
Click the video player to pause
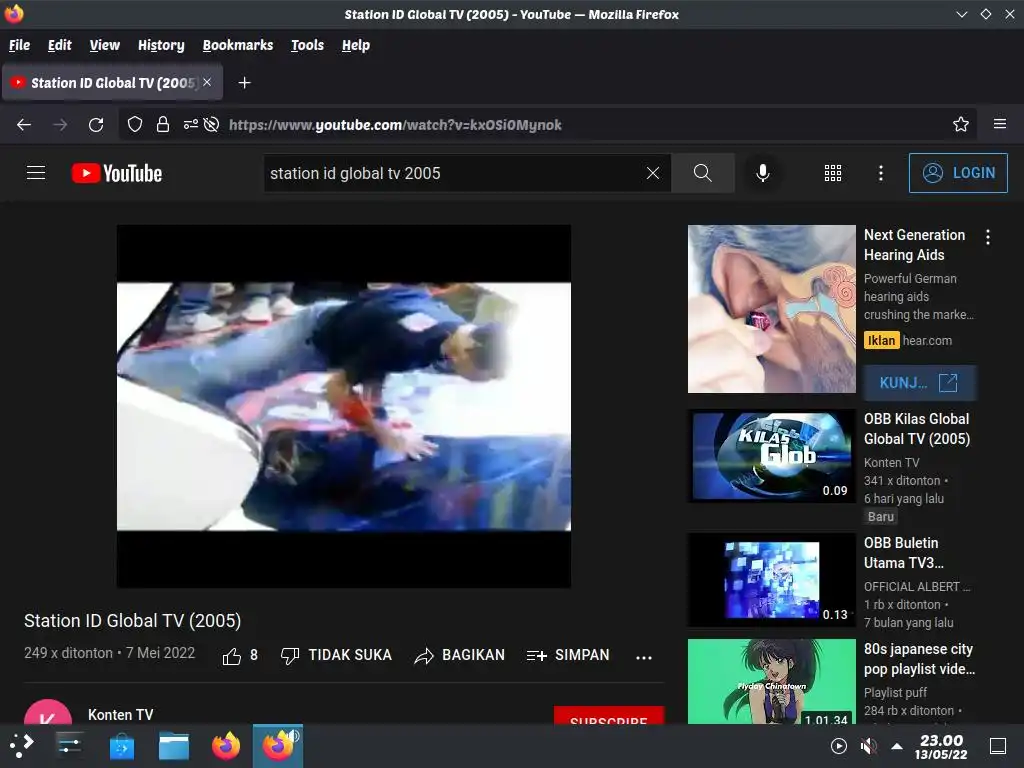(344, 406)
